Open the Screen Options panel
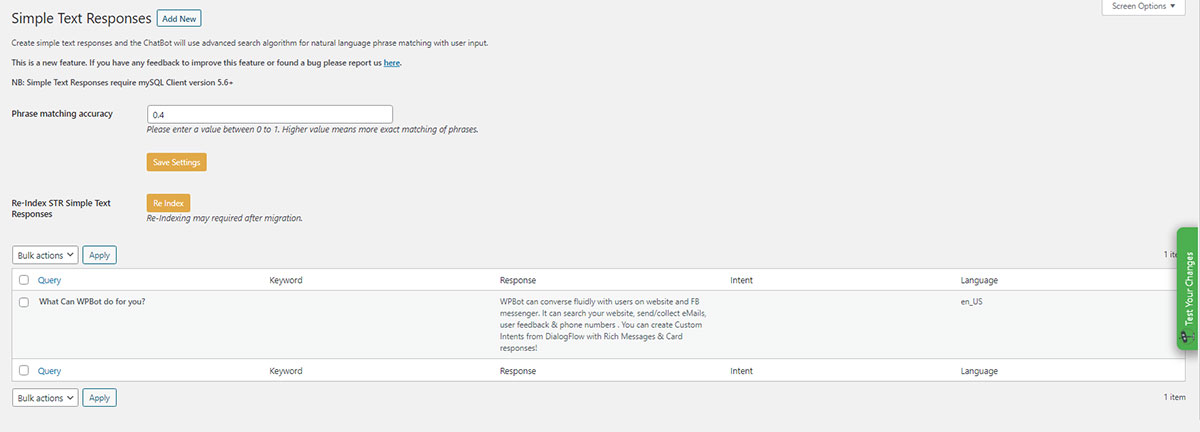This screenshot has height=432, width=1200. coord(1144,6)
